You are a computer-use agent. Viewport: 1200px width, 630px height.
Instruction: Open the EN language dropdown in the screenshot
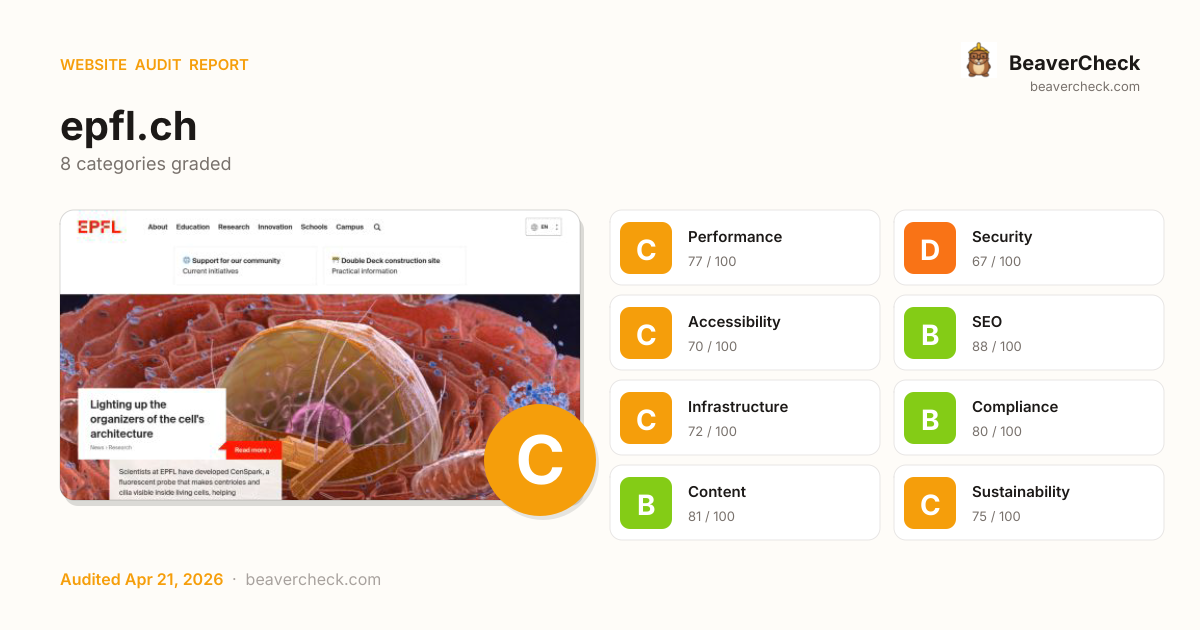(544, 227)
